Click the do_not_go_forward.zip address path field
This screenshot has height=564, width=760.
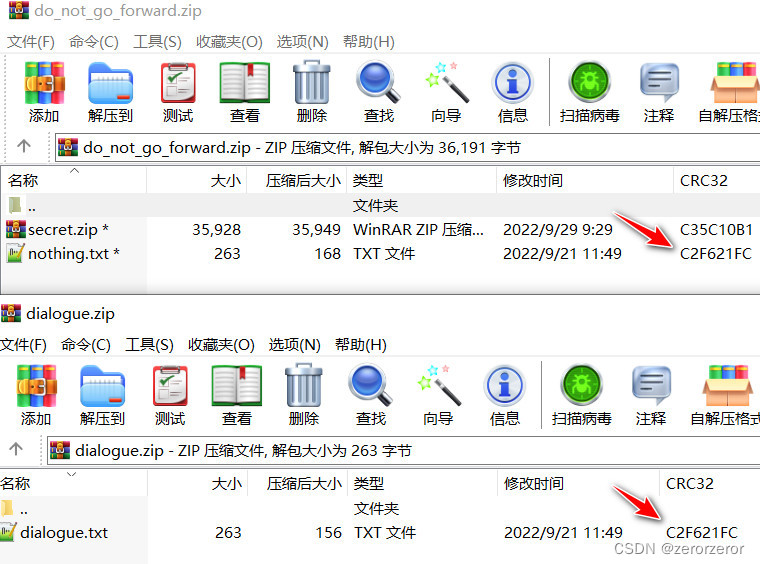407,147
